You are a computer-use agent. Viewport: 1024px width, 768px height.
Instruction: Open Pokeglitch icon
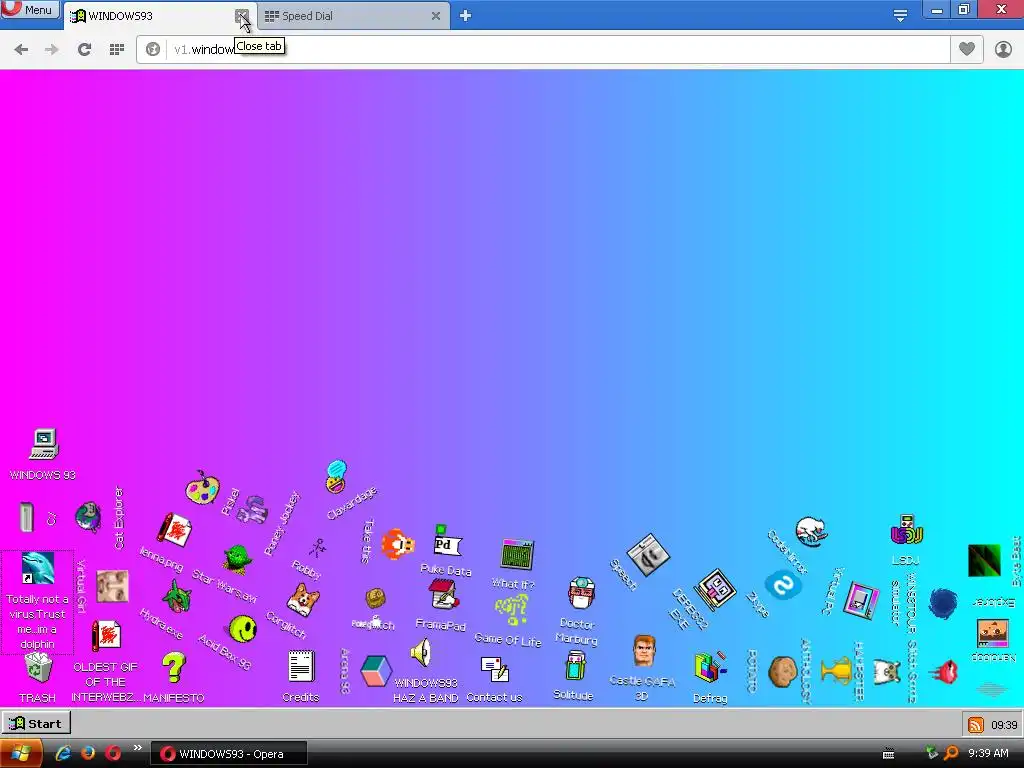pyautogui.click(x=376, y=598)
